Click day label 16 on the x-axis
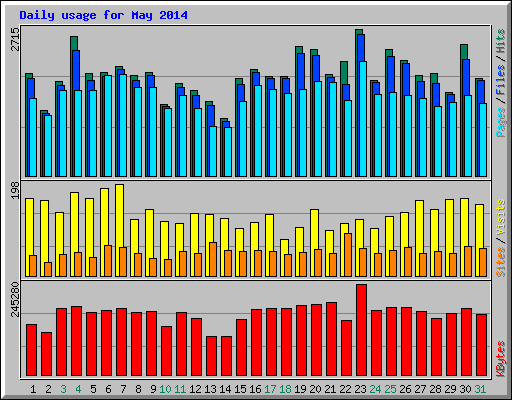The width and height of the screenshot is (512, 400). tap(255, 389)
